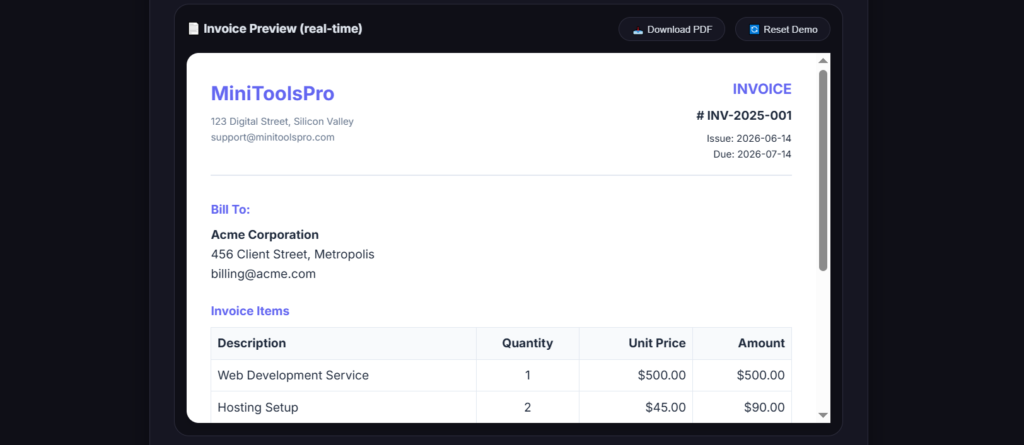Click the Invoice Preview (real-time) title
The width and height of the screenshot is (1024, 445).
[x=283, y=29]
